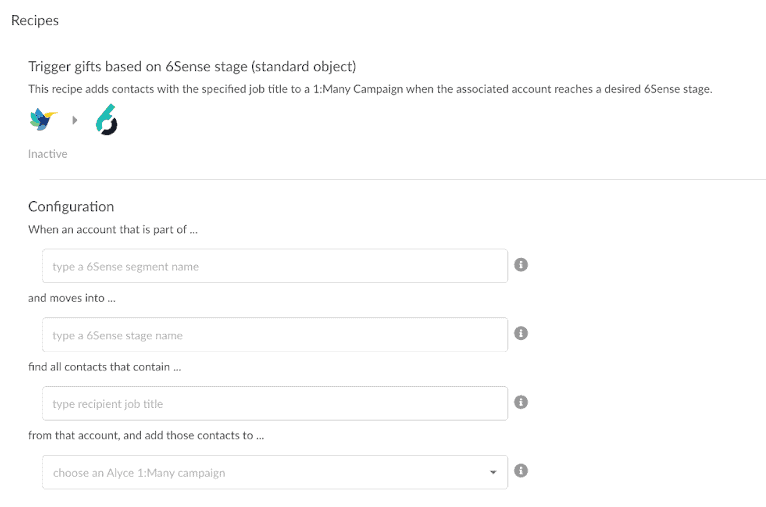Click the Inactive status label
766x507 pixels.
tap(48, 154)
